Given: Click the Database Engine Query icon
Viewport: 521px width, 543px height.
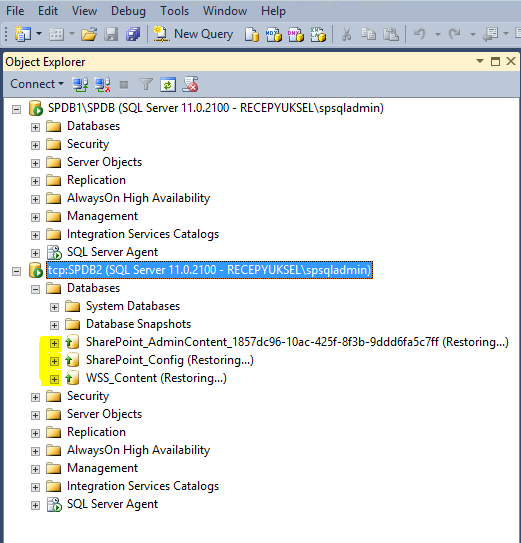Looking at the screenshot, I should pos(252,34).
